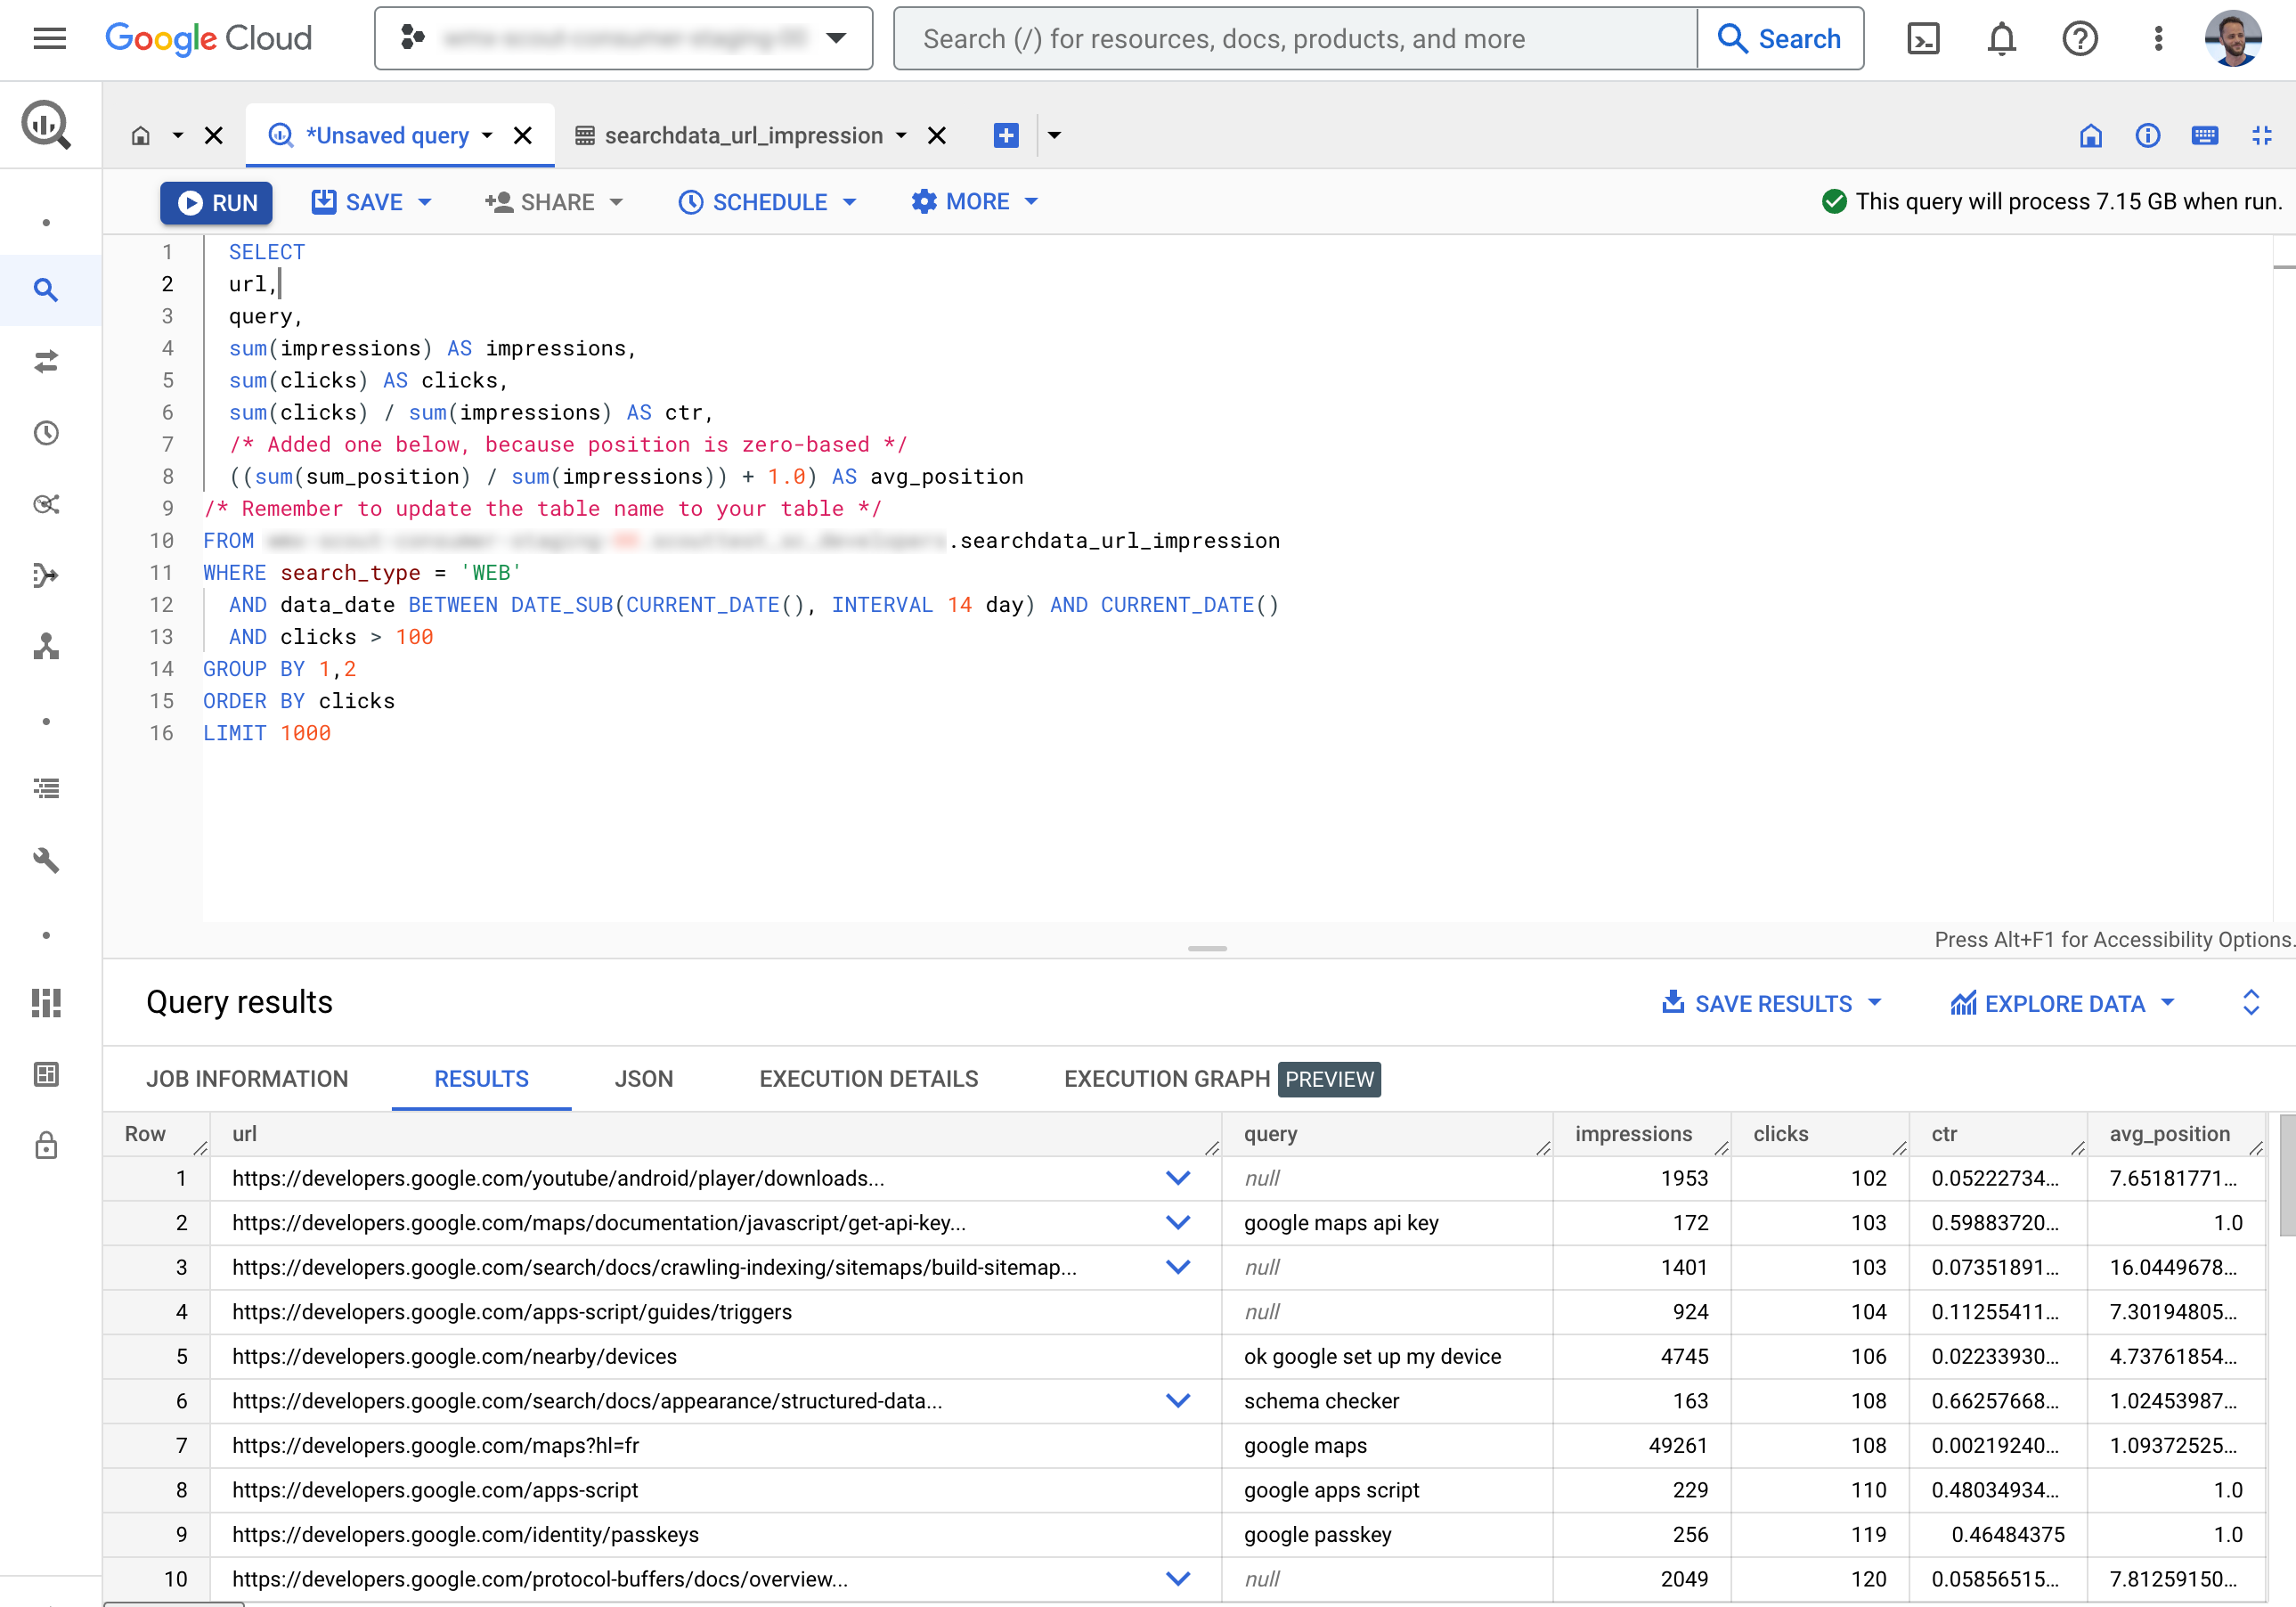Switch to the EXECUTION DETAILS tab

coord(867,1077)
